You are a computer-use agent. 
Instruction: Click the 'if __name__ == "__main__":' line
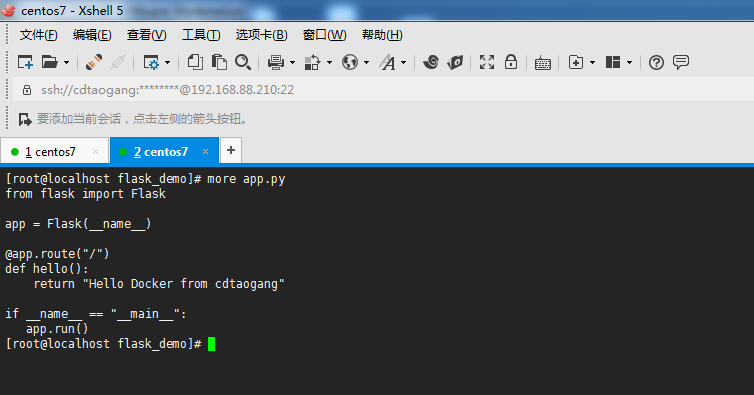[96, 314]
